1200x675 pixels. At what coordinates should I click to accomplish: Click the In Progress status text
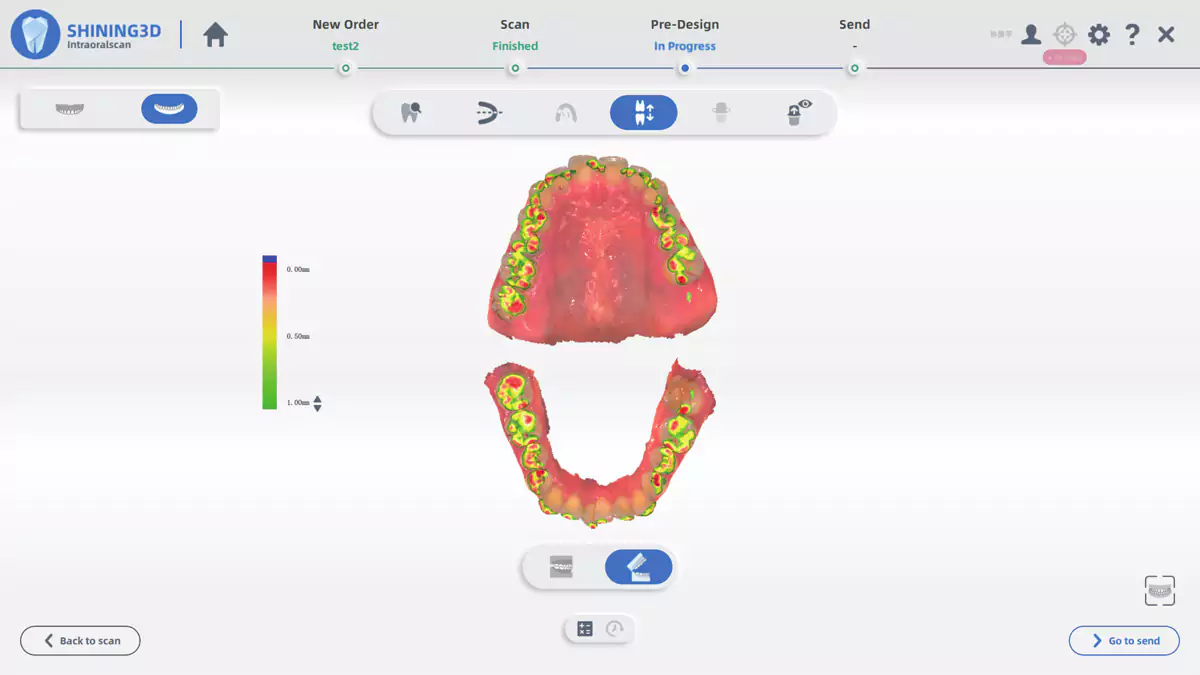[x=685, y=46]
